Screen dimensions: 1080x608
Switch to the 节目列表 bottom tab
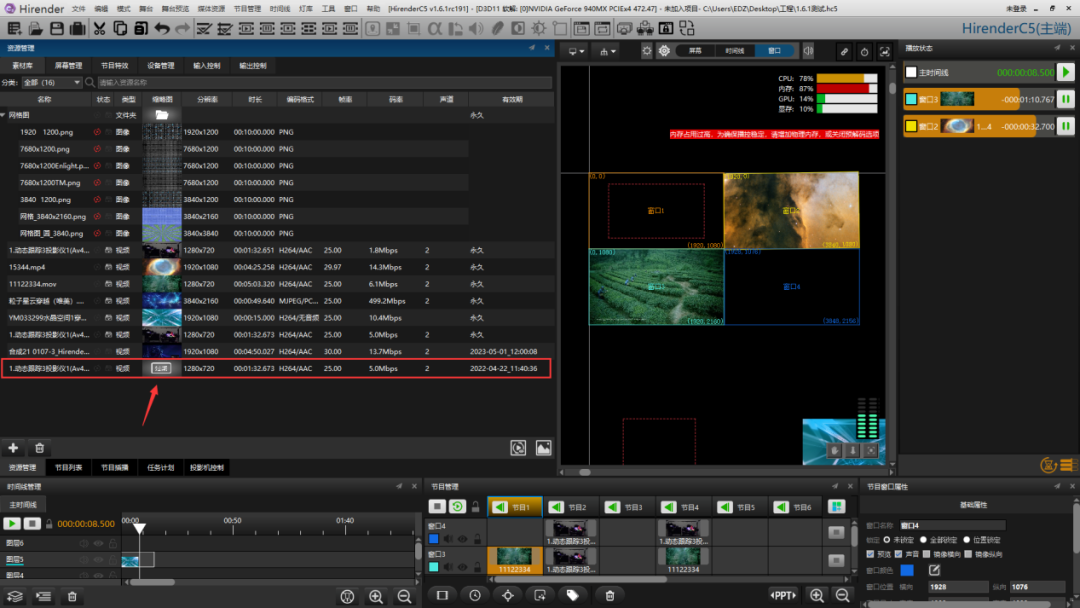point(68,468)
